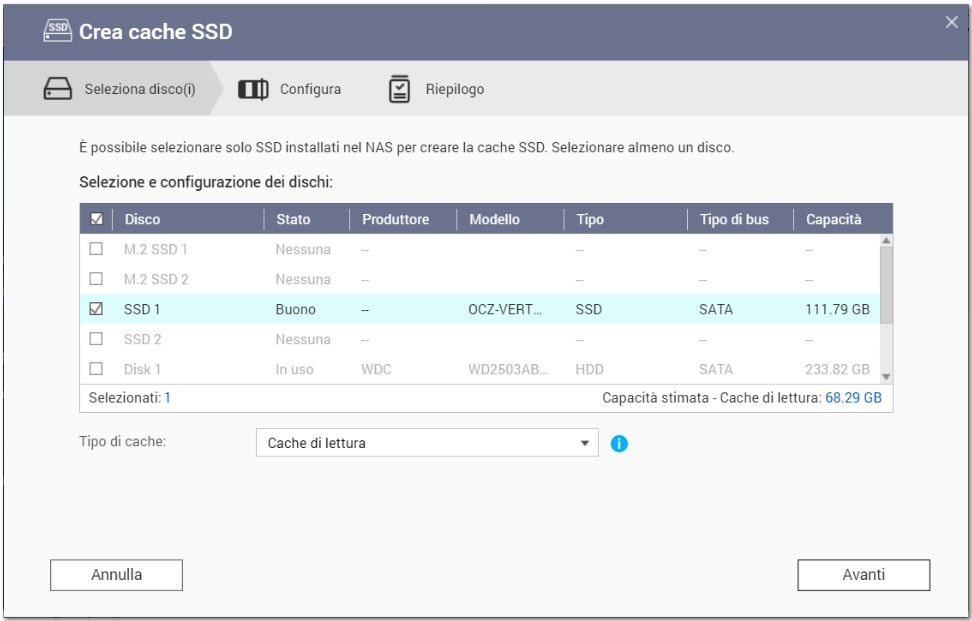Close the Crea cache SSD dialog
The height and width of the screenshot is (621, 972).
click(951, 23)
